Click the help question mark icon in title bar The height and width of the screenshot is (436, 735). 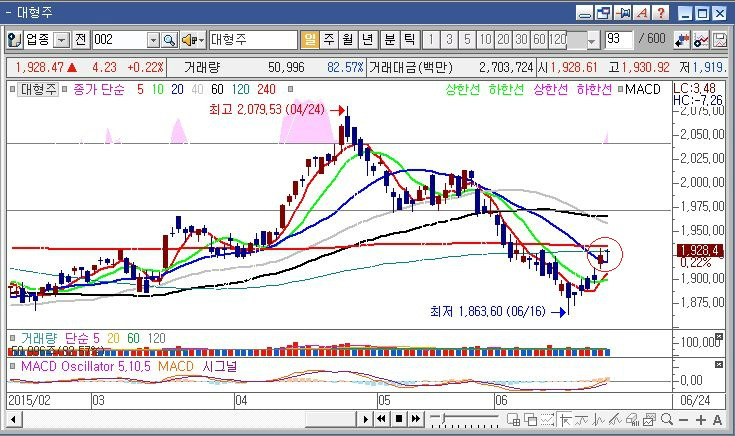point(661,13)
